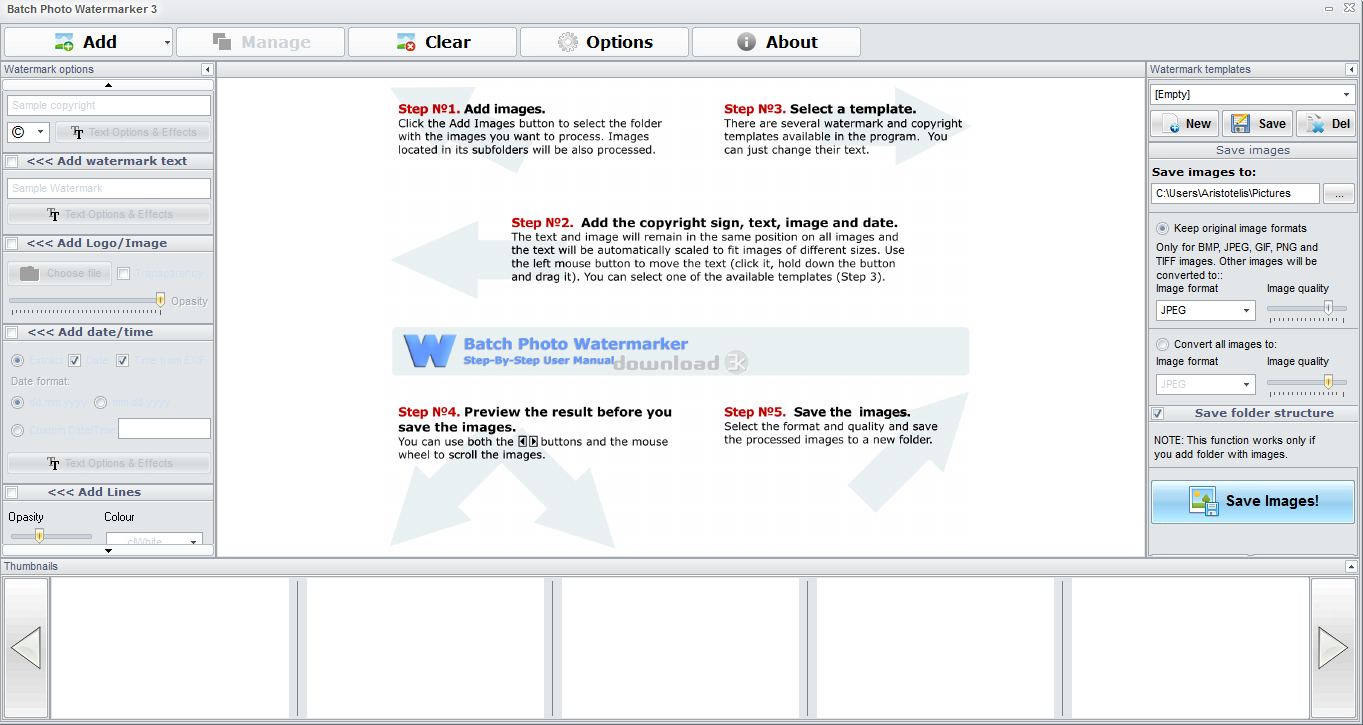Click the Clear toolbar button
Viewport: 1363px width, 725px height.
pos(433,42)
